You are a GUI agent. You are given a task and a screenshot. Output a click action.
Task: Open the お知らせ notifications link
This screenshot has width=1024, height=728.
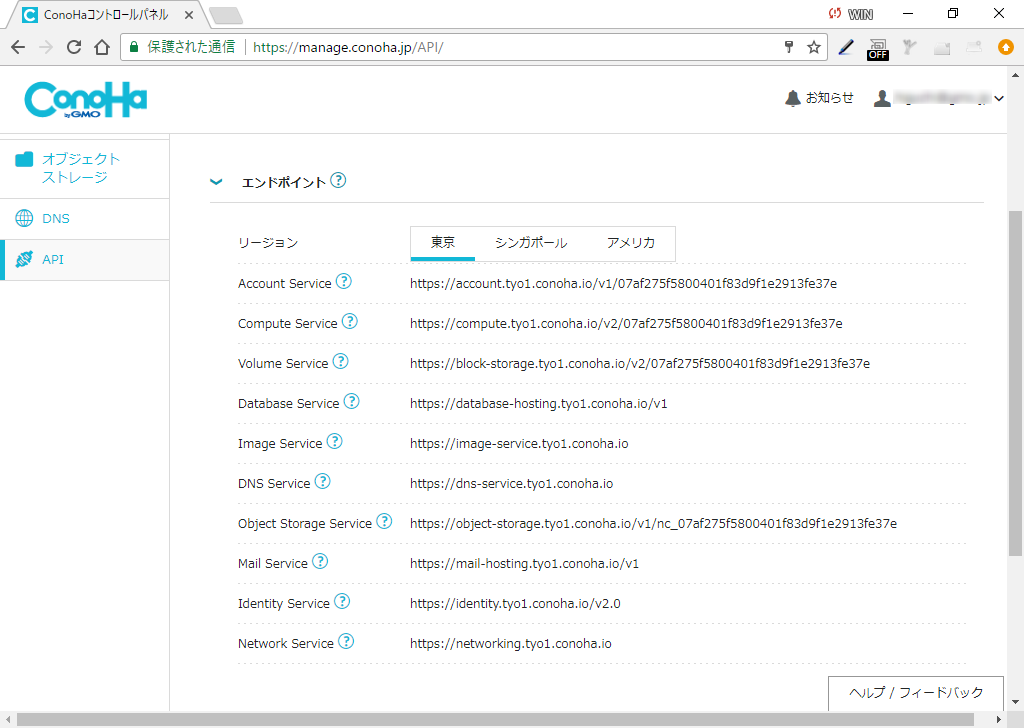[x=829, y=98]
